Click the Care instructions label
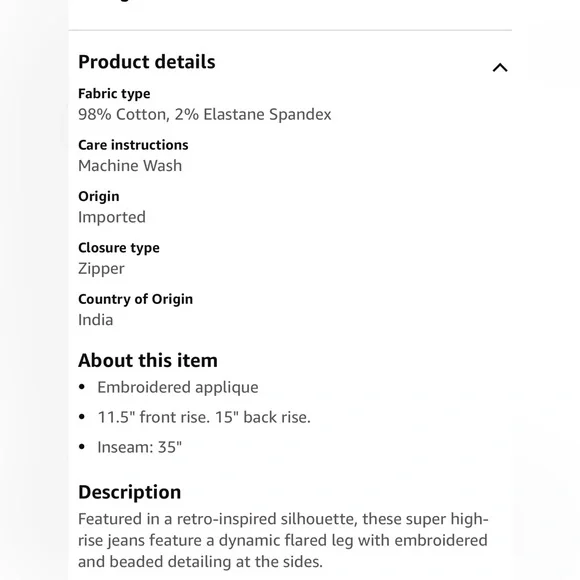The height and width of the screenshot is (580, 580). (x=133, y=145)
